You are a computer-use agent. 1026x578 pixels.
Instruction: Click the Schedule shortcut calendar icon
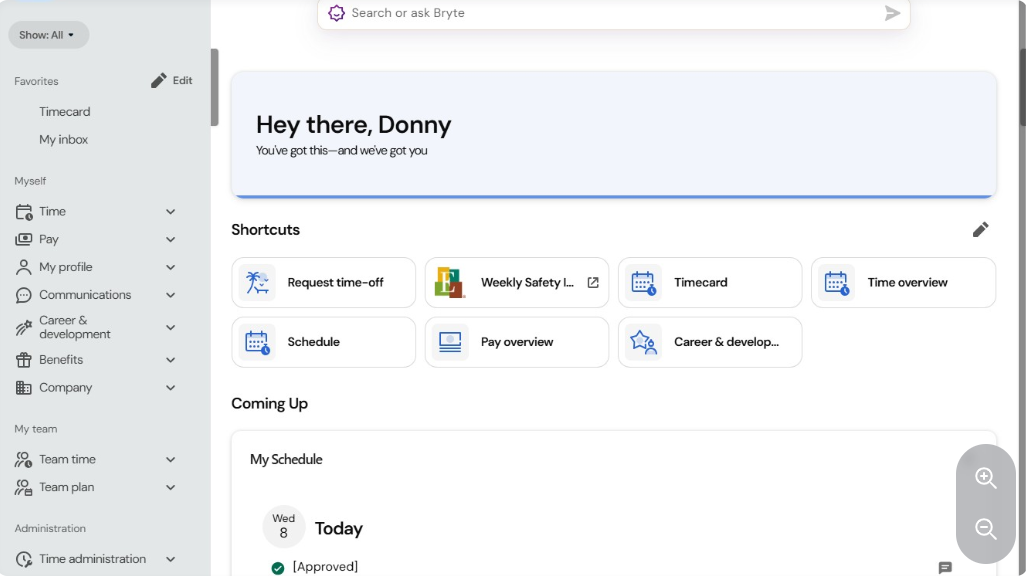256,342
